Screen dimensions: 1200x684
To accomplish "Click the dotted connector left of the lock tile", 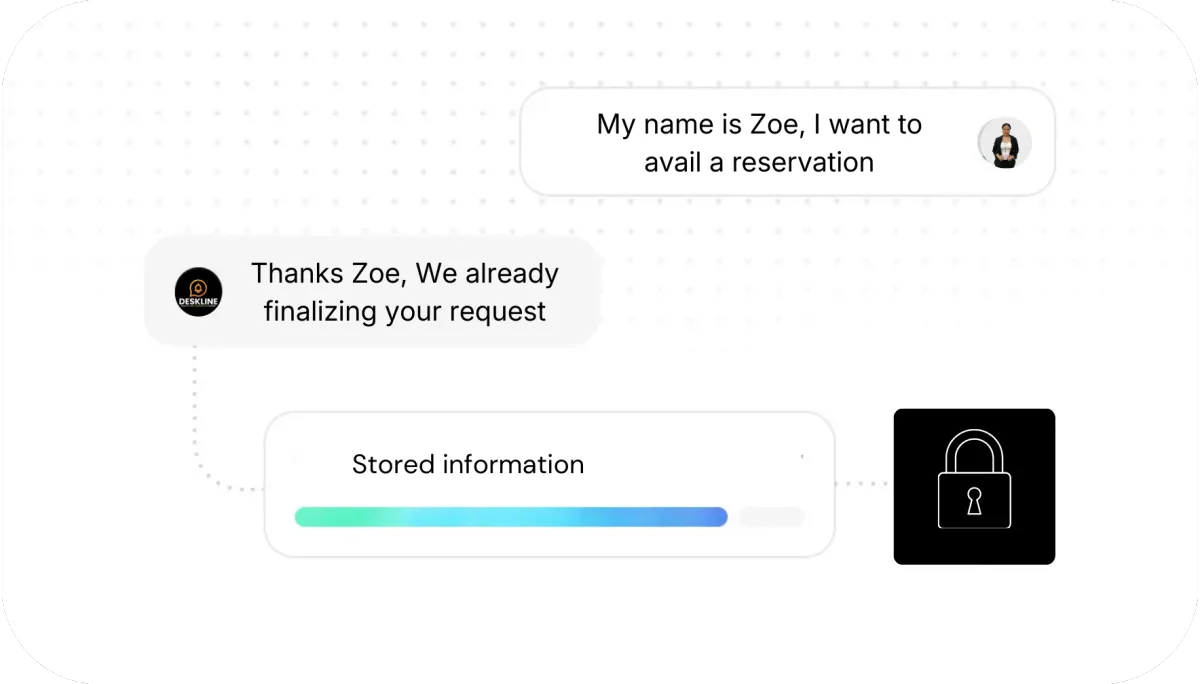I will pos(862,484).
